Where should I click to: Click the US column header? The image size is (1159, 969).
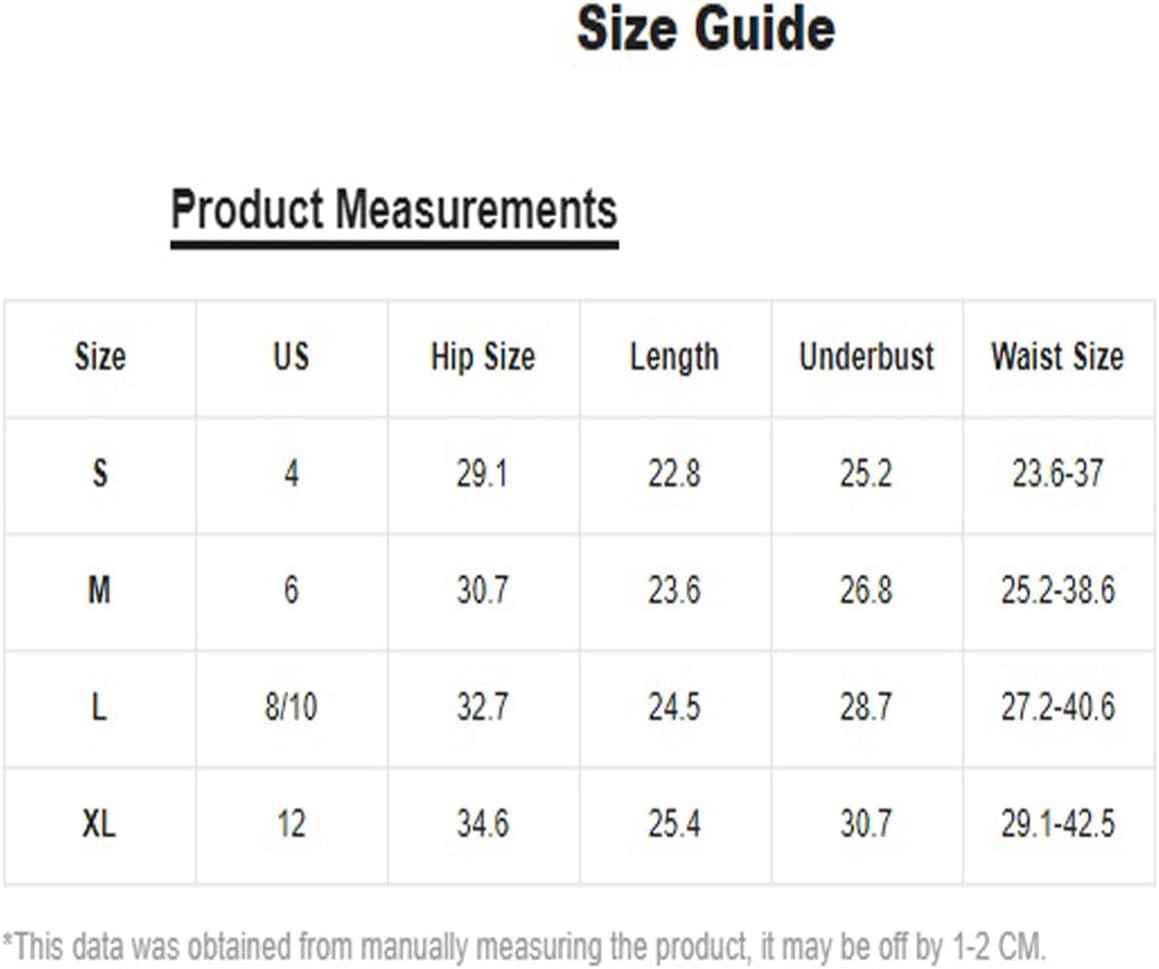291,356
